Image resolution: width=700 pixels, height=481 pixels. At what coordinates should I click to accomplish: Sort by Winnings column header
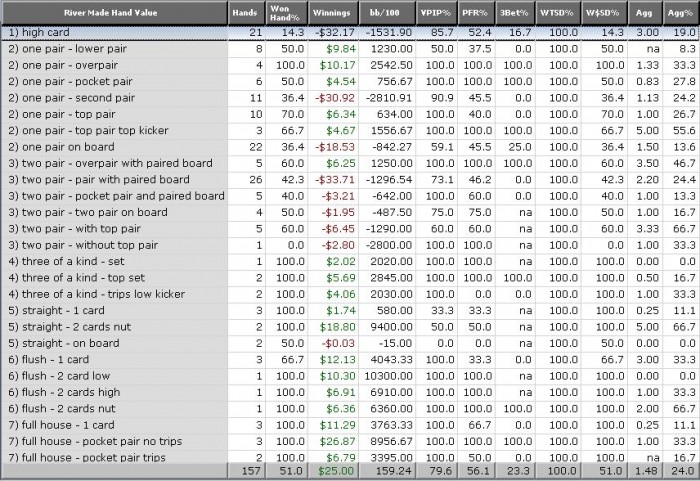pyautogui.click(x=333, y=13)
